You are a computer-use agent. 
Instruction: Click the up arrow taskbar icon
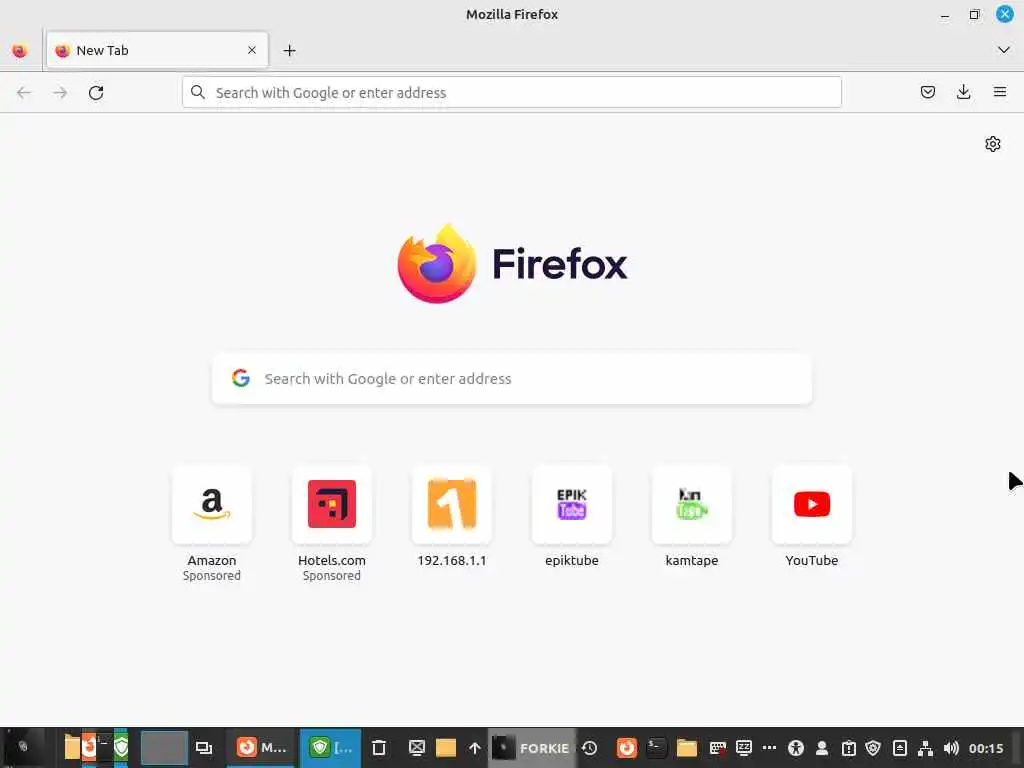tap(475, 748)
